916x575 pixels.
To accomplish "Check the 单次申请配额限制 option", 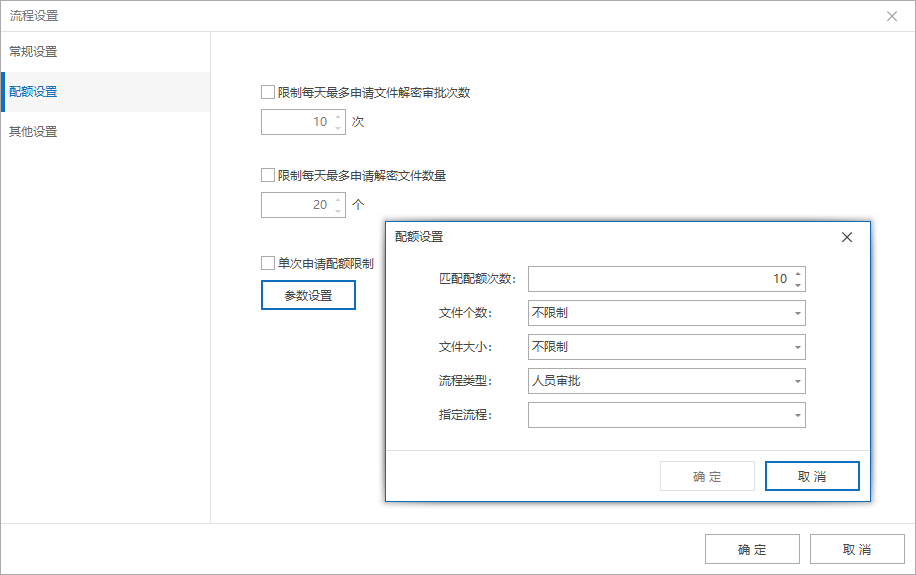I will coord(268,263).
